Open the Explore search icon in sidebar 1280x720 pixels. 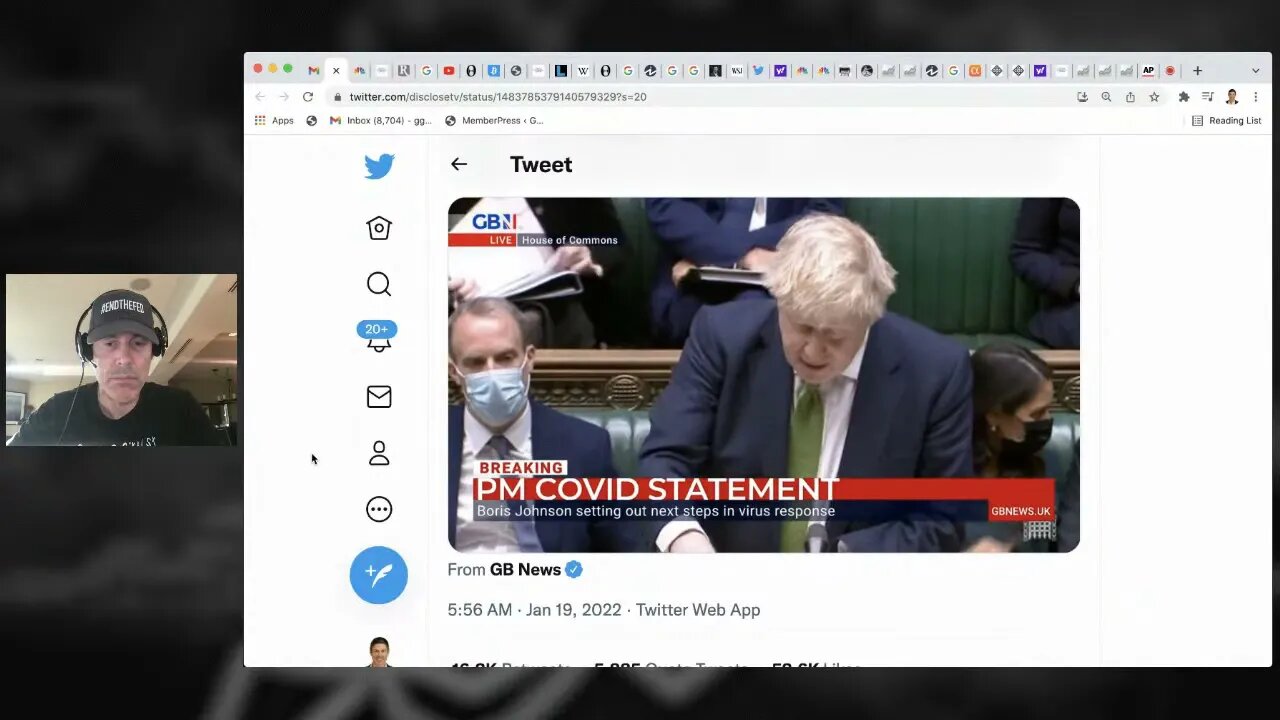379,285
